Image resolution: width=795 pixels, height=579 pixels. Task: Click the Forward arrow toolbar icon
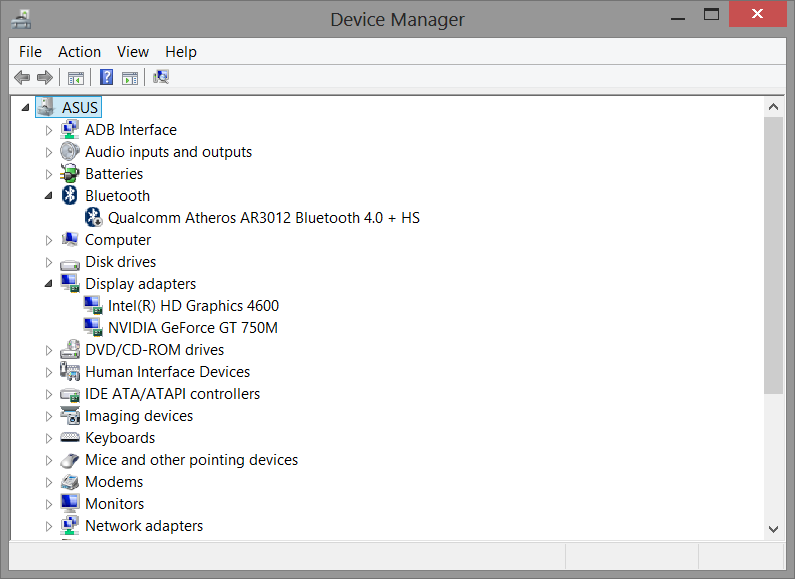pos(45,78)
